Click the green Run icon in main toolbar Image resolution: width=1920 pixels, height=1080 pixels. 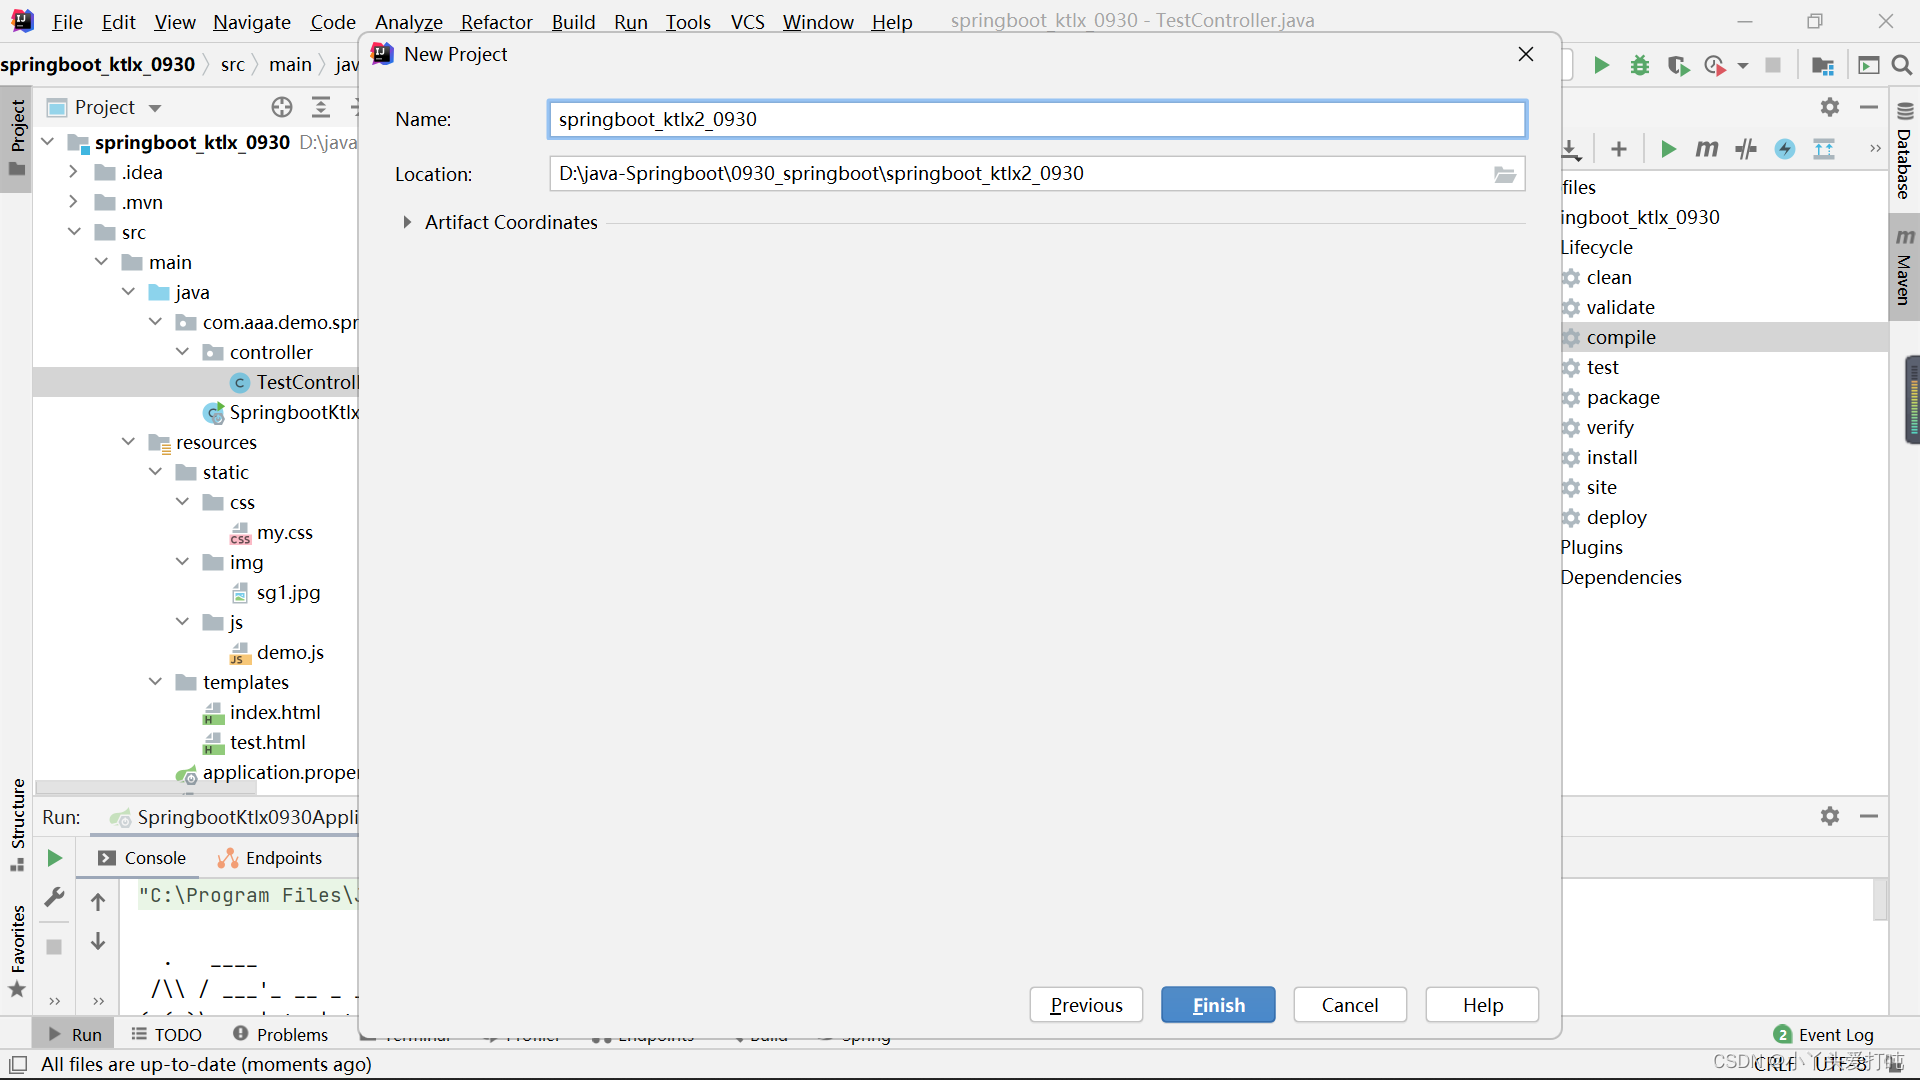(x=1601, y=65)
